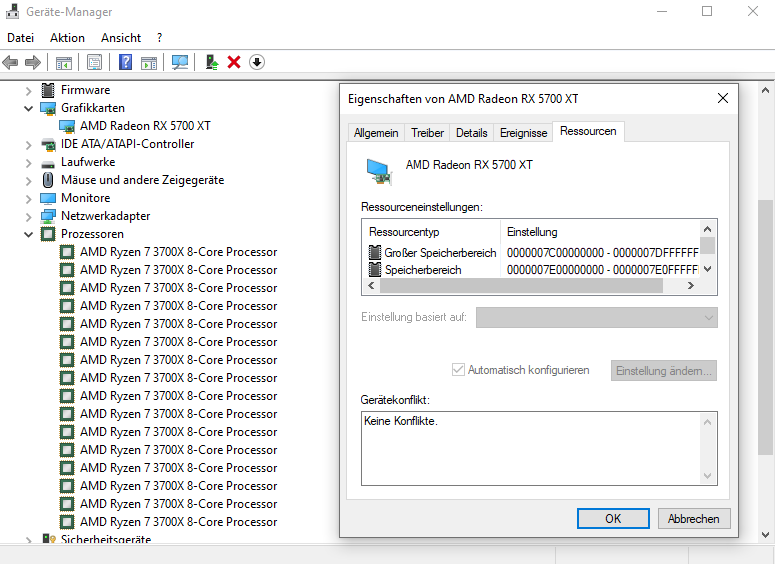This screenshot has width=775, height=564.
Task: Click the Forward arrow toolbar icon
Action: click(x=33, y=62)
